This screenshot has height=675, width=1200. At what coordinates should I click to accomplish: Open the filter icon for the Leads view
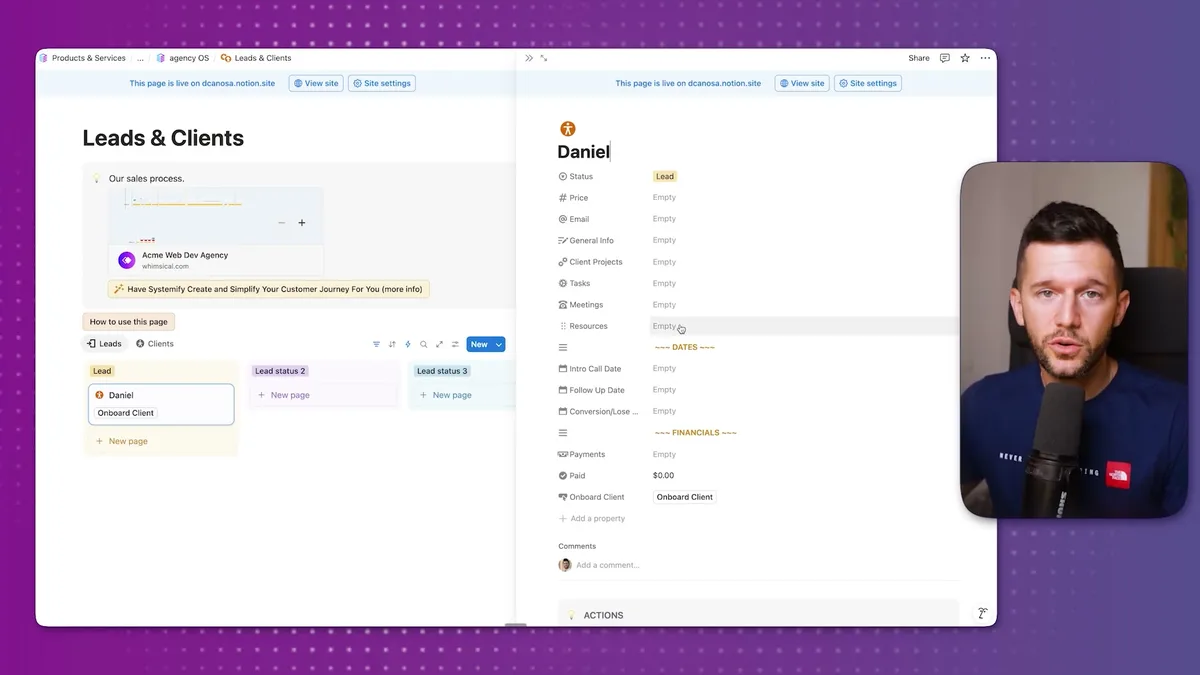click(377, 344)
